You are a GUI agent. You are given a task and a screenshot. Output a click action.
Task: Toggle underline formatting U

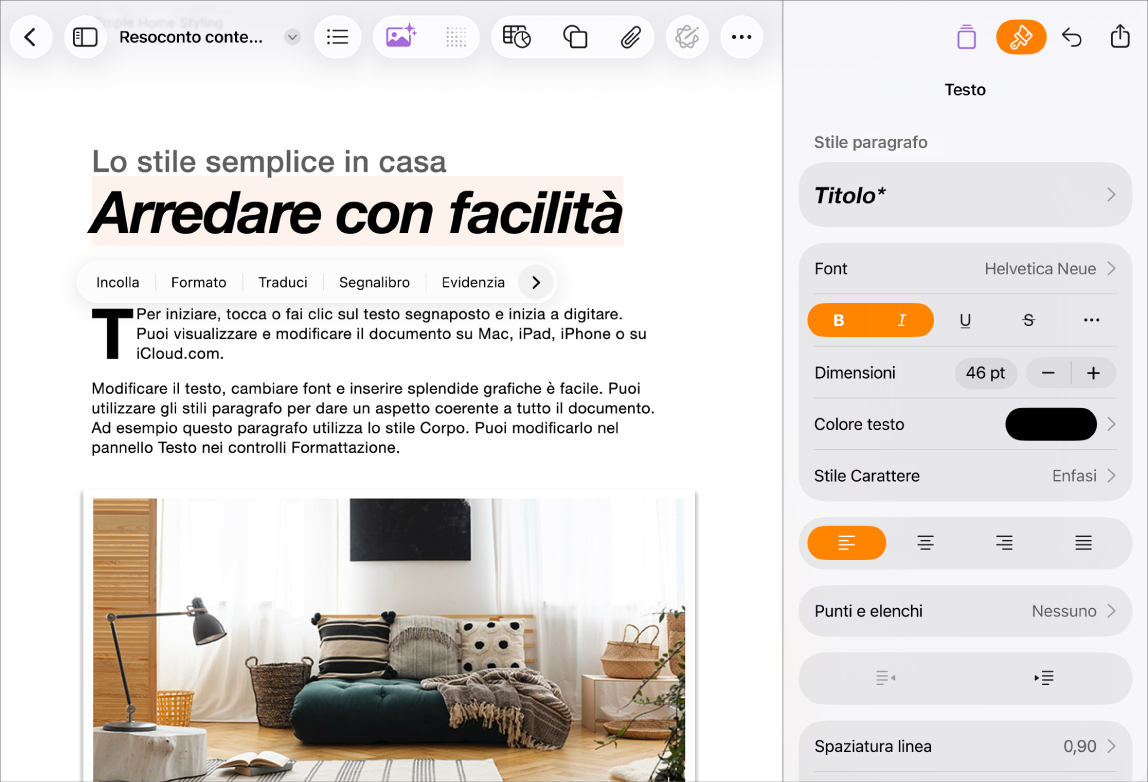click(965, 321)
